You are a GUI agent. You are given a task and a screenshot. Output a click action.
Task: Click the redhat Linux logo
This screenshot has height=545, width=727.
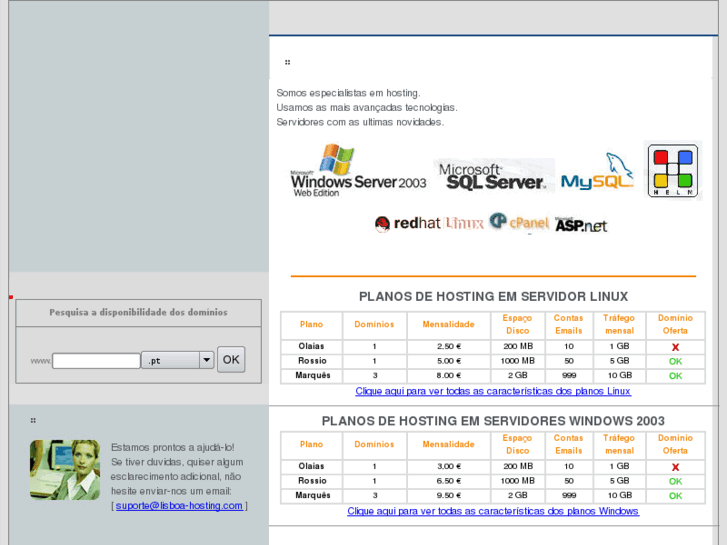tap(429, 224)
